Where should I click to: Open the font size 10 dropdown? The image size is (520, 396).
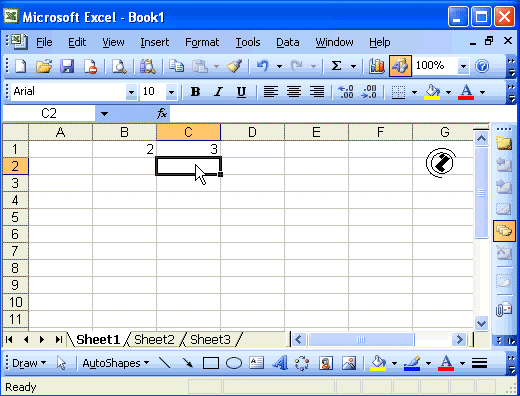[x=171, y=92]
